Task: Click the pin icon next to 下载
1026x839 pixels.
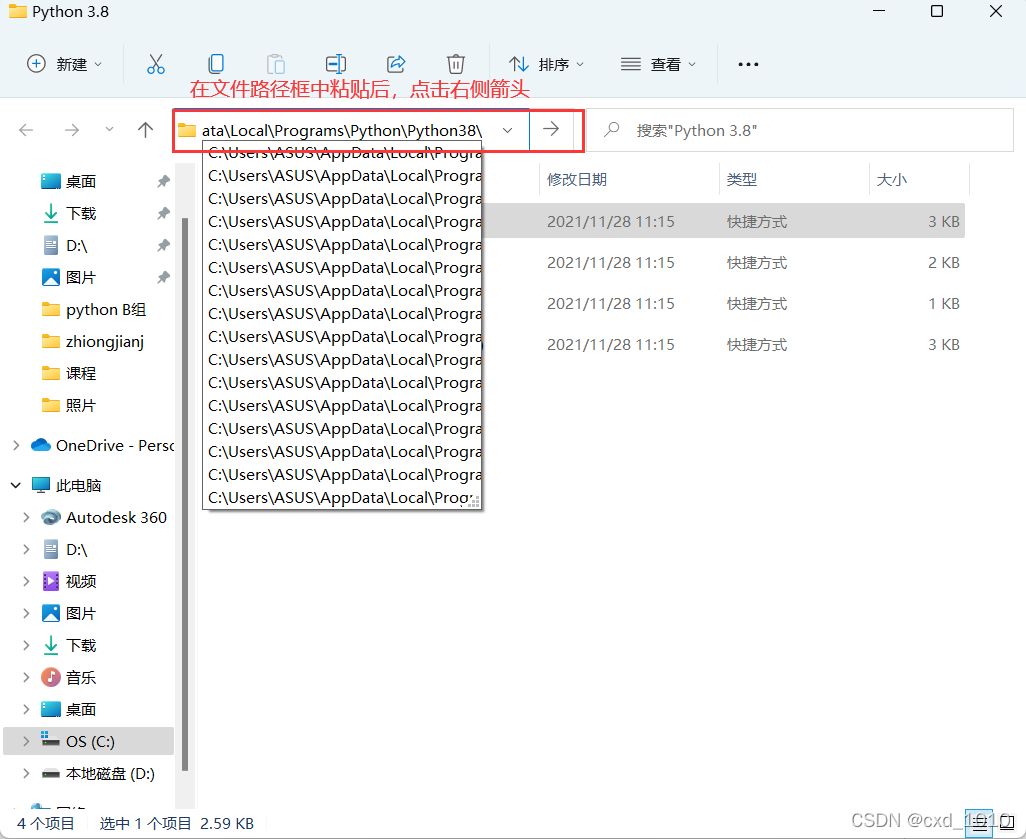Action: (x=164, y=213)
